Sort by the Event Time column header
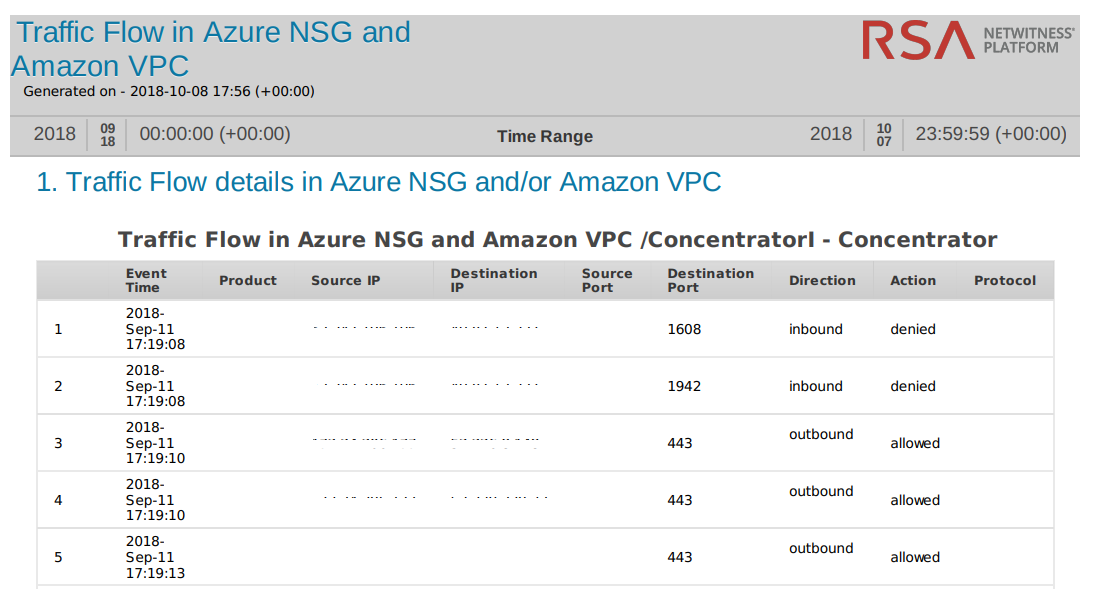The height and width of the screenshot is (589, 1114). pyautogui.click(x=146, y=280)
